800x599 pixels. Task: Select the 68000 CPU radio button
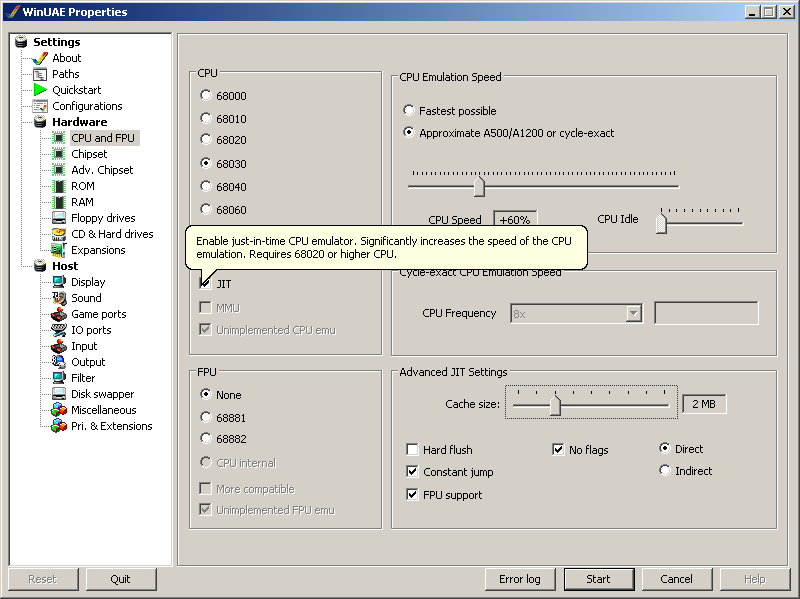click(x=206, y=95)
